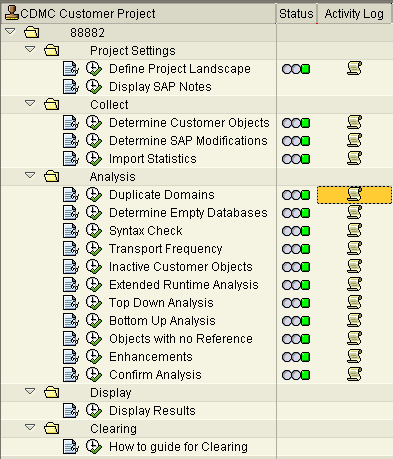Click the Activity Log column header

pyautogui.click(x=354, y=14)
